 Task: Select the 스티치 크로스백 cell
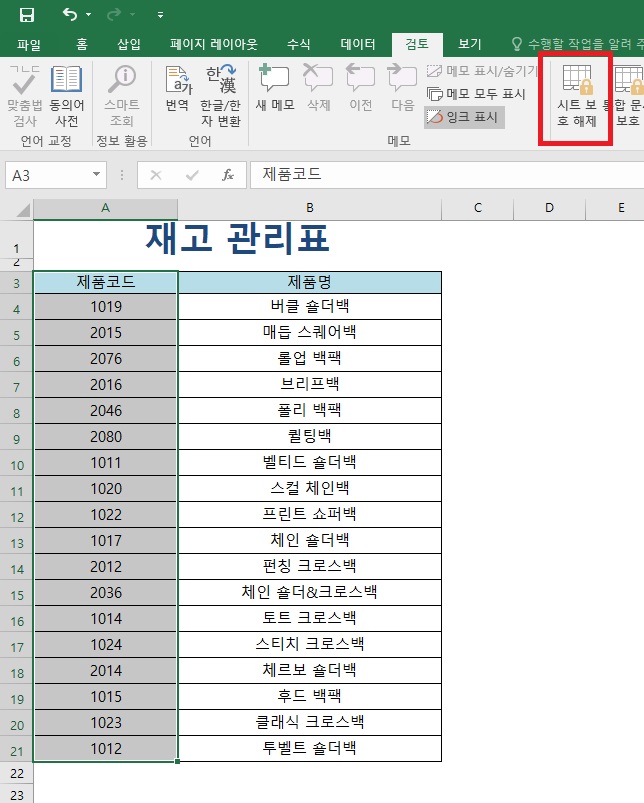point(310,644)
